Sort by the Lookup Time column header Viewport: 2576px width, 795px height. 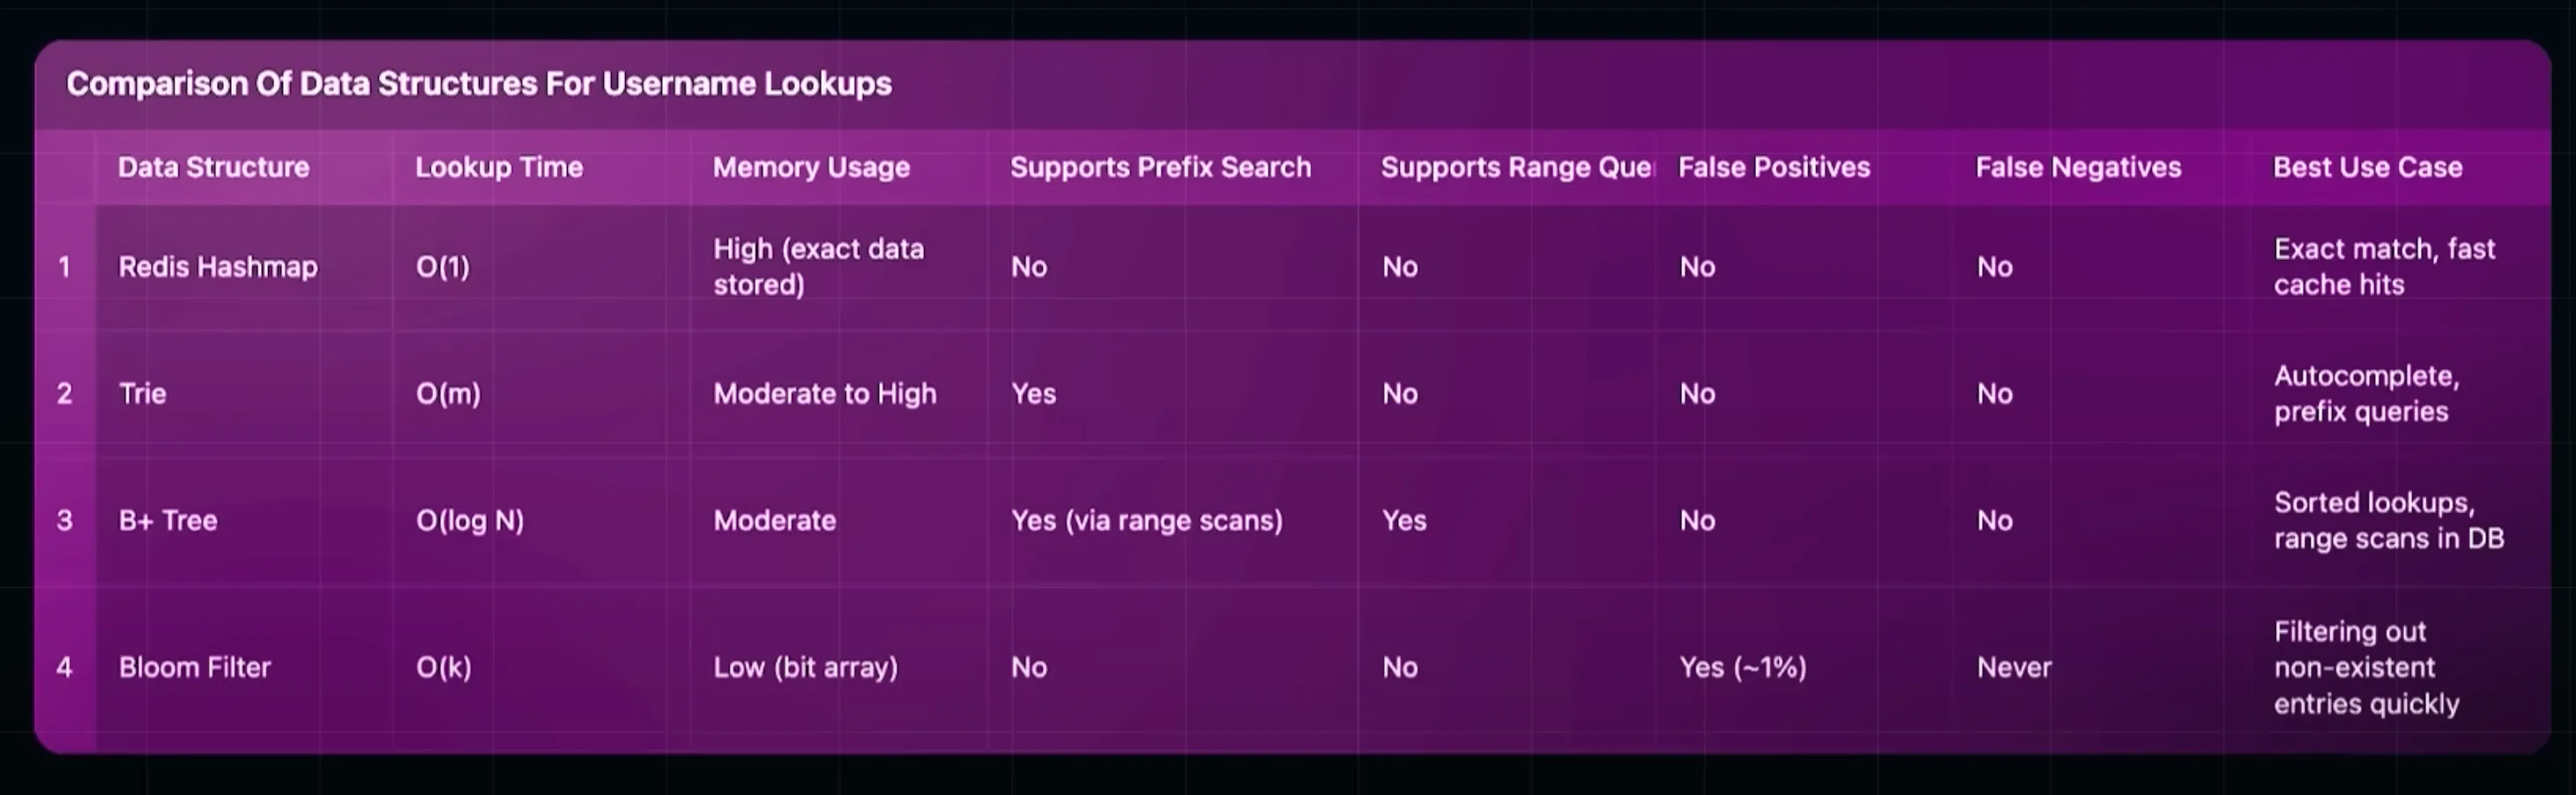[x=498, y=167]
